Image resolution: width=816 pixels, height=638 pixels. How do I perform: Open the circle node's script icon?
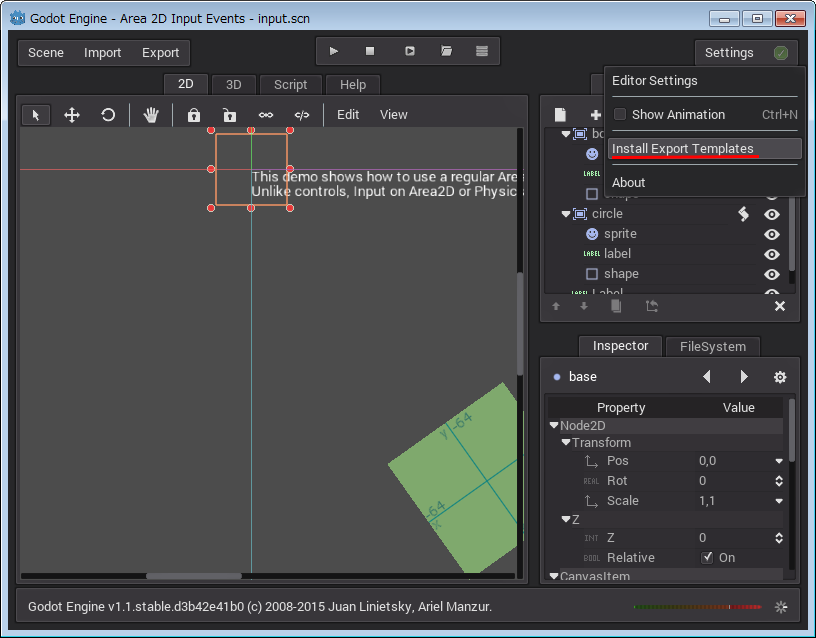[744, 214]
